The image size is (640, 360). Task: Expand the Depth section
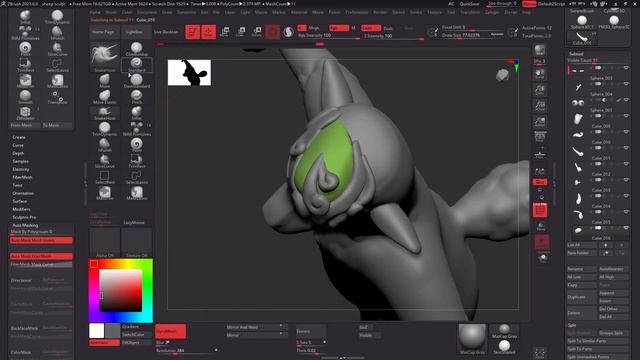coord(18,153)
